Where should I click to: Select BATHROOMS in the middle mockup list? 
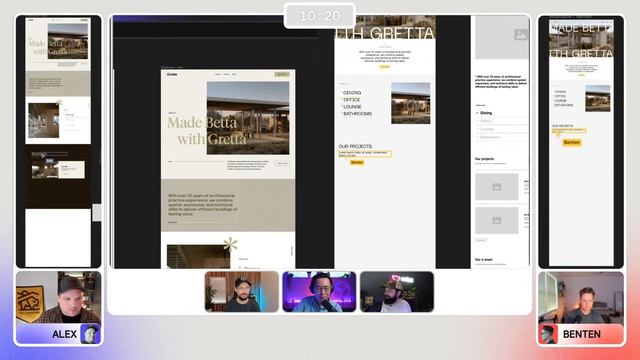pyautogui.click(x=357, y=113)
